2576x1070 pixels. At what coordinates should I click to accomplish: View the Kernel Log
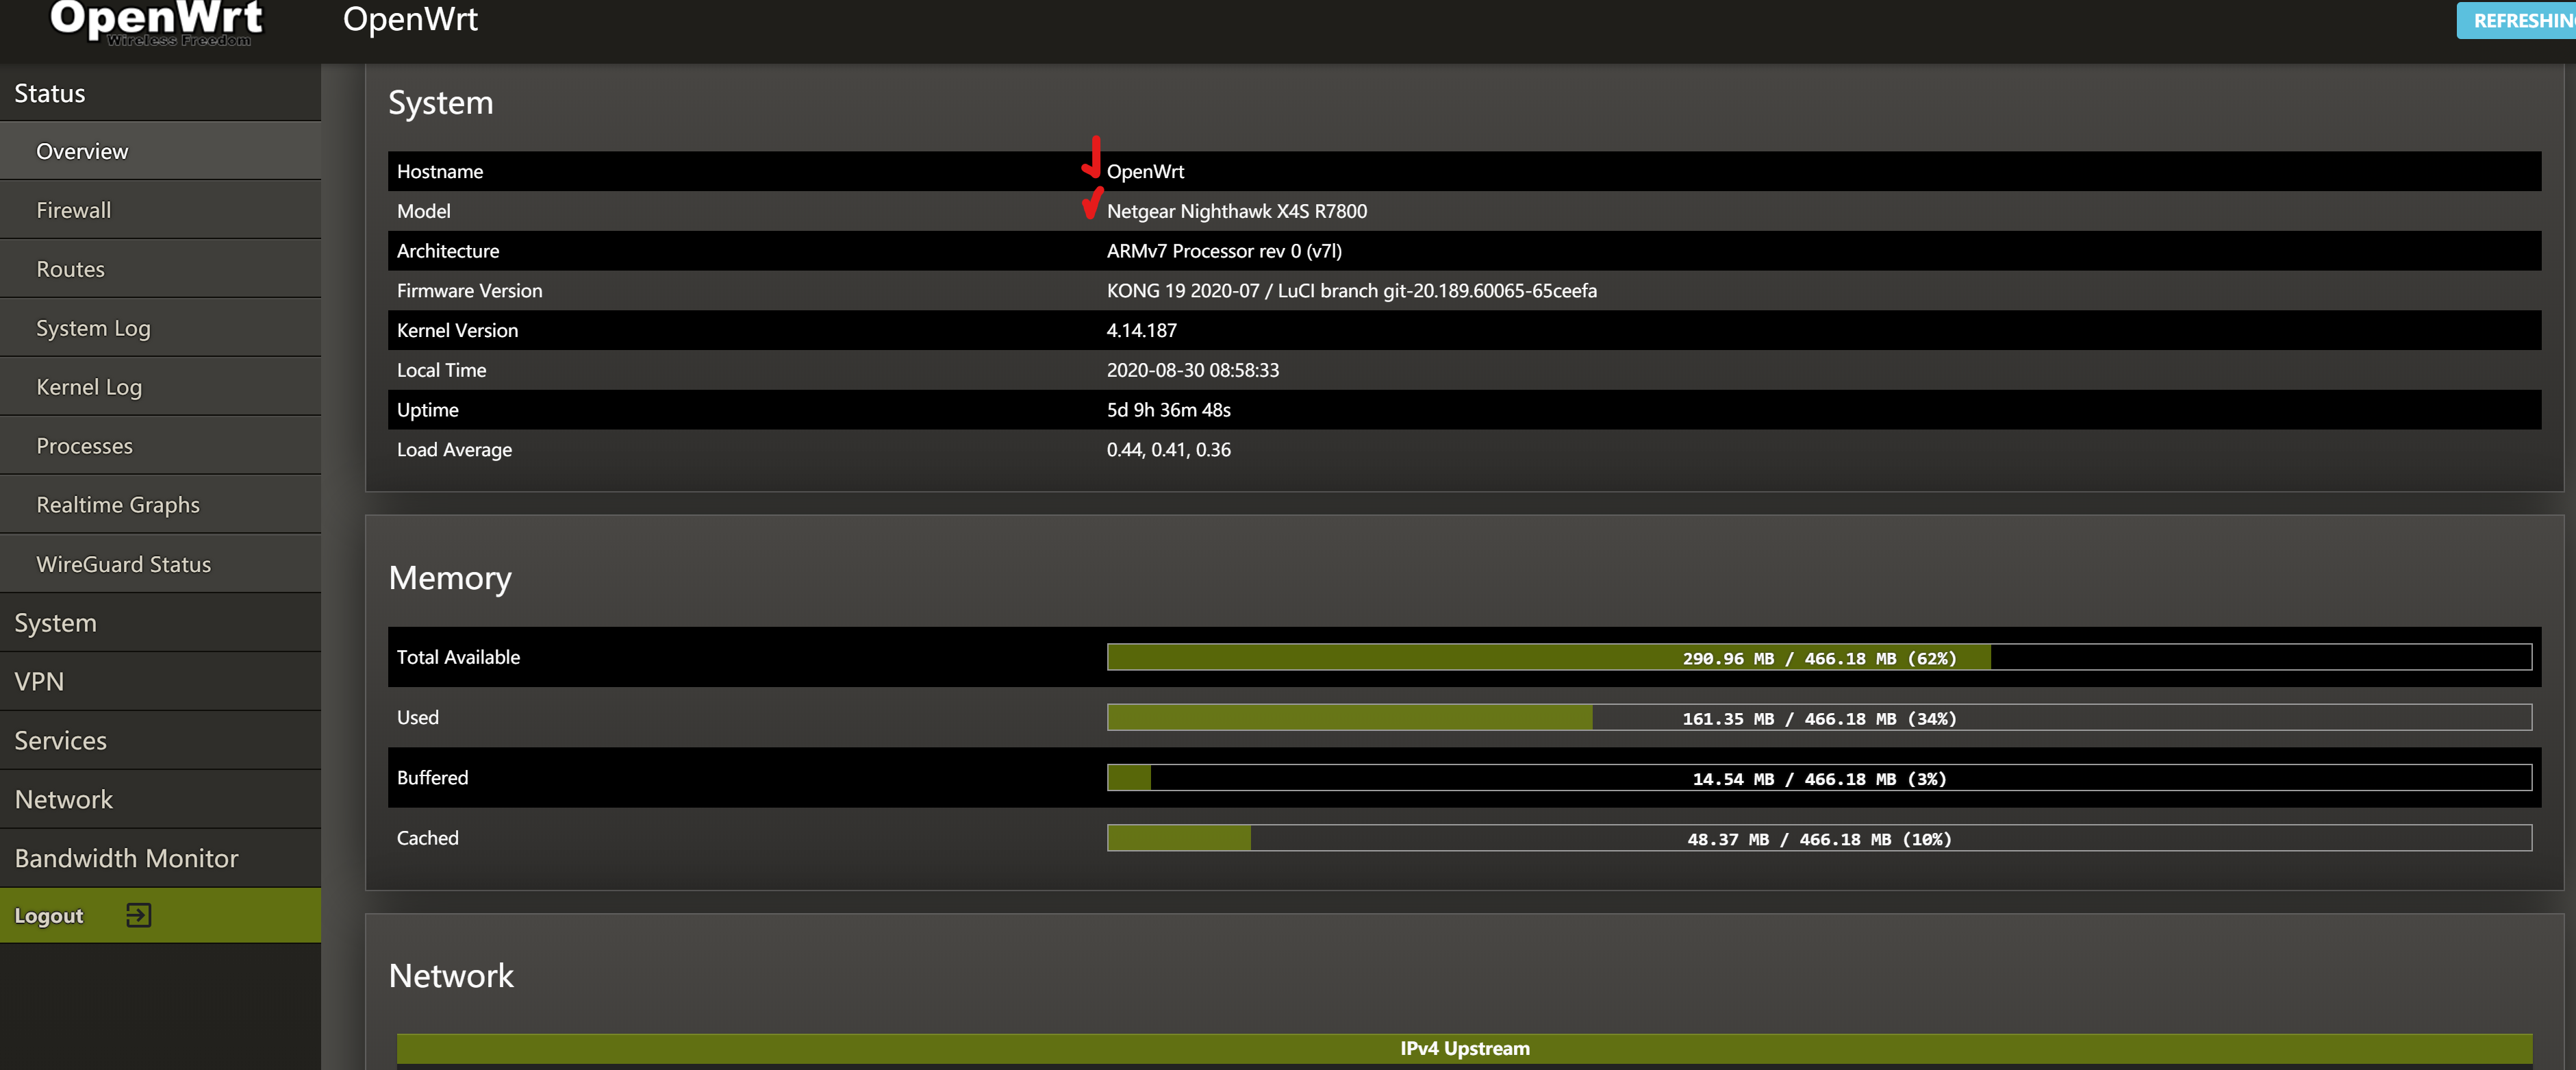[160, 387]
